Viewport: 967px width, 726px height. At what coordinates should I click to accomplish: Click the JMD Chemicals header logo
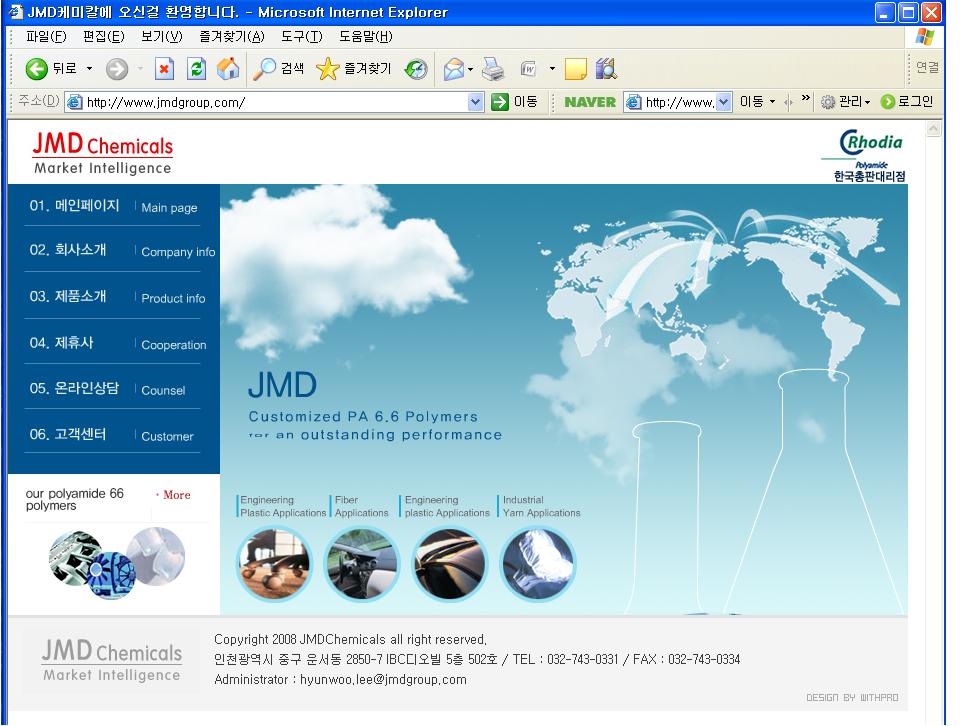(x=103, y=153)
